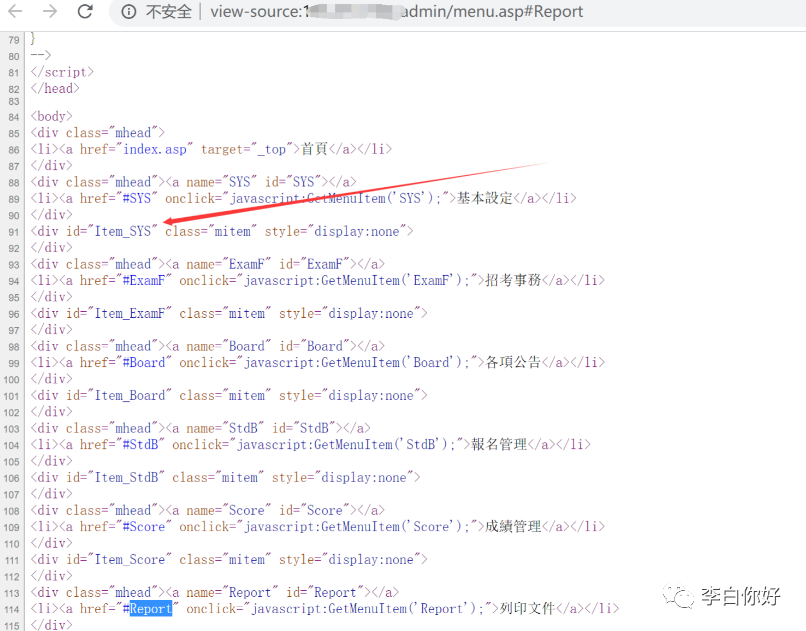Click the "_top" target value on line 86
This screenshot has width=806, height=631.
pyautogui.click(x=271, y=150)
